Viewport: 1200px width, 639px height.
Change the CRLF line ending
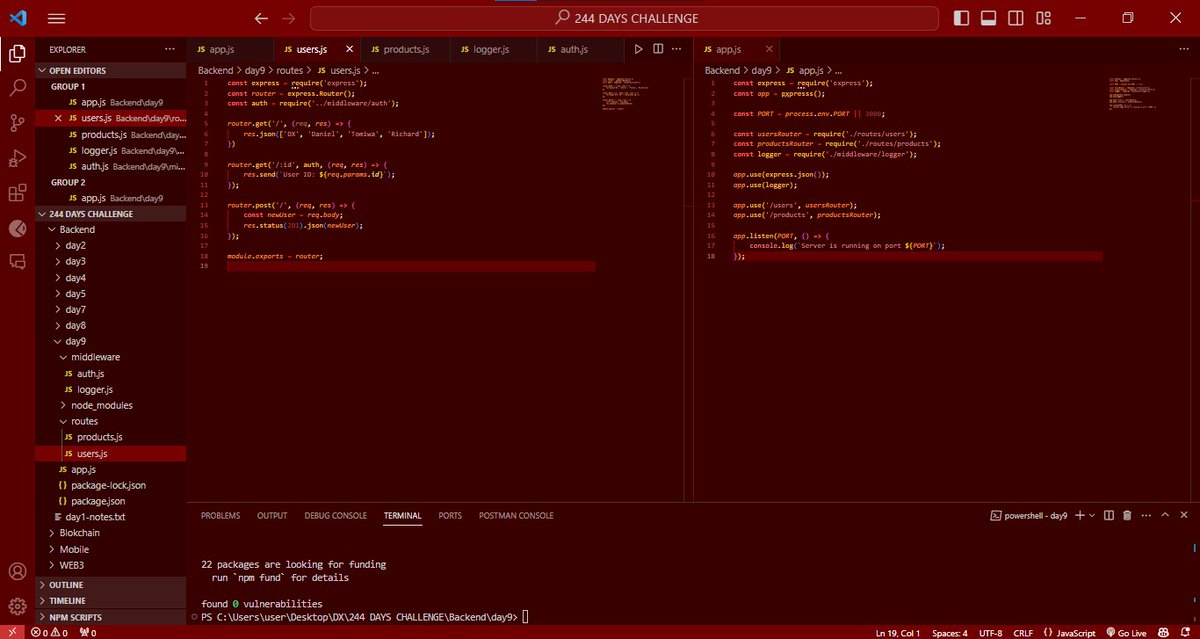[x=1022, y=632]
